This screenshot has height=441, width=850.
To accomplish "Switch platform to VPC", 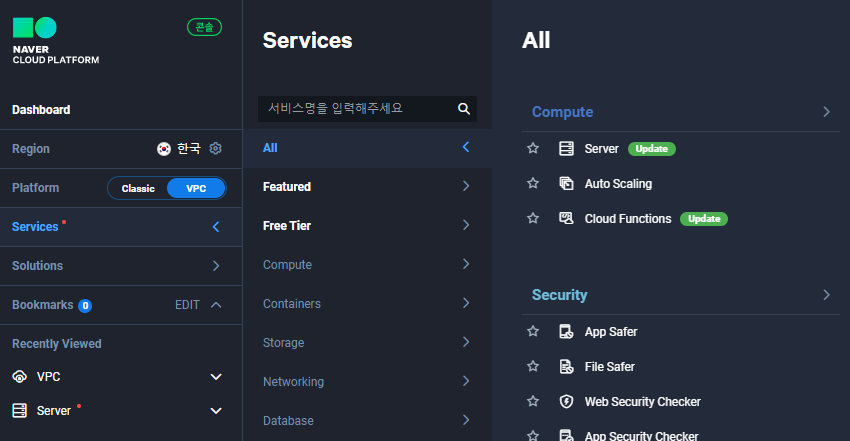I will coord(196,189).
